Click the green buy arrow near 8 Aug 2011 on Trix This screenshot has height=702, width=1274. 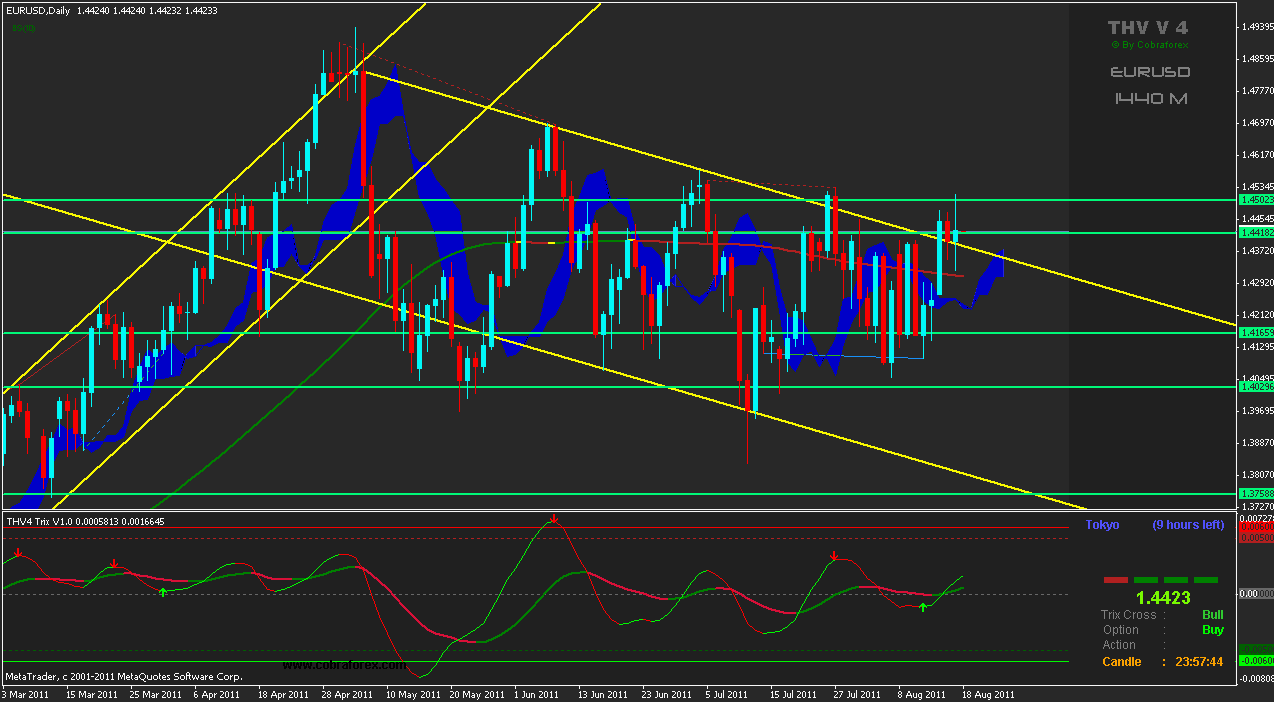923,607
